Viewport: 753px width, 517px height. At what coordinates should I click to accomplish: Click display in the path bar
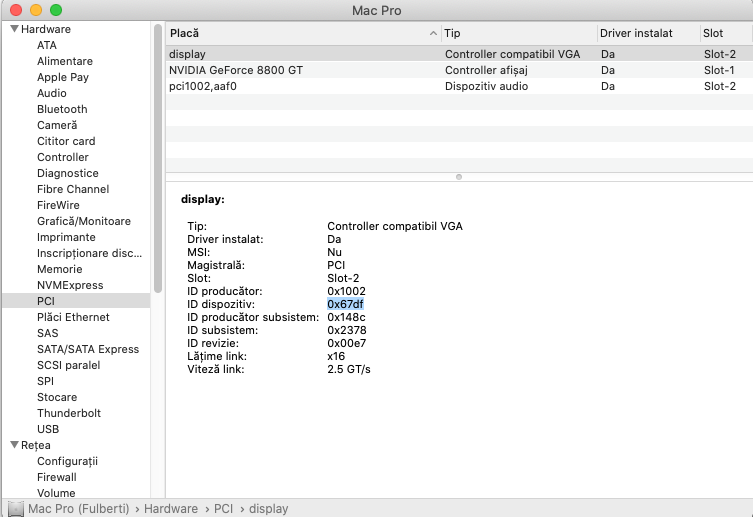point(268,509)
